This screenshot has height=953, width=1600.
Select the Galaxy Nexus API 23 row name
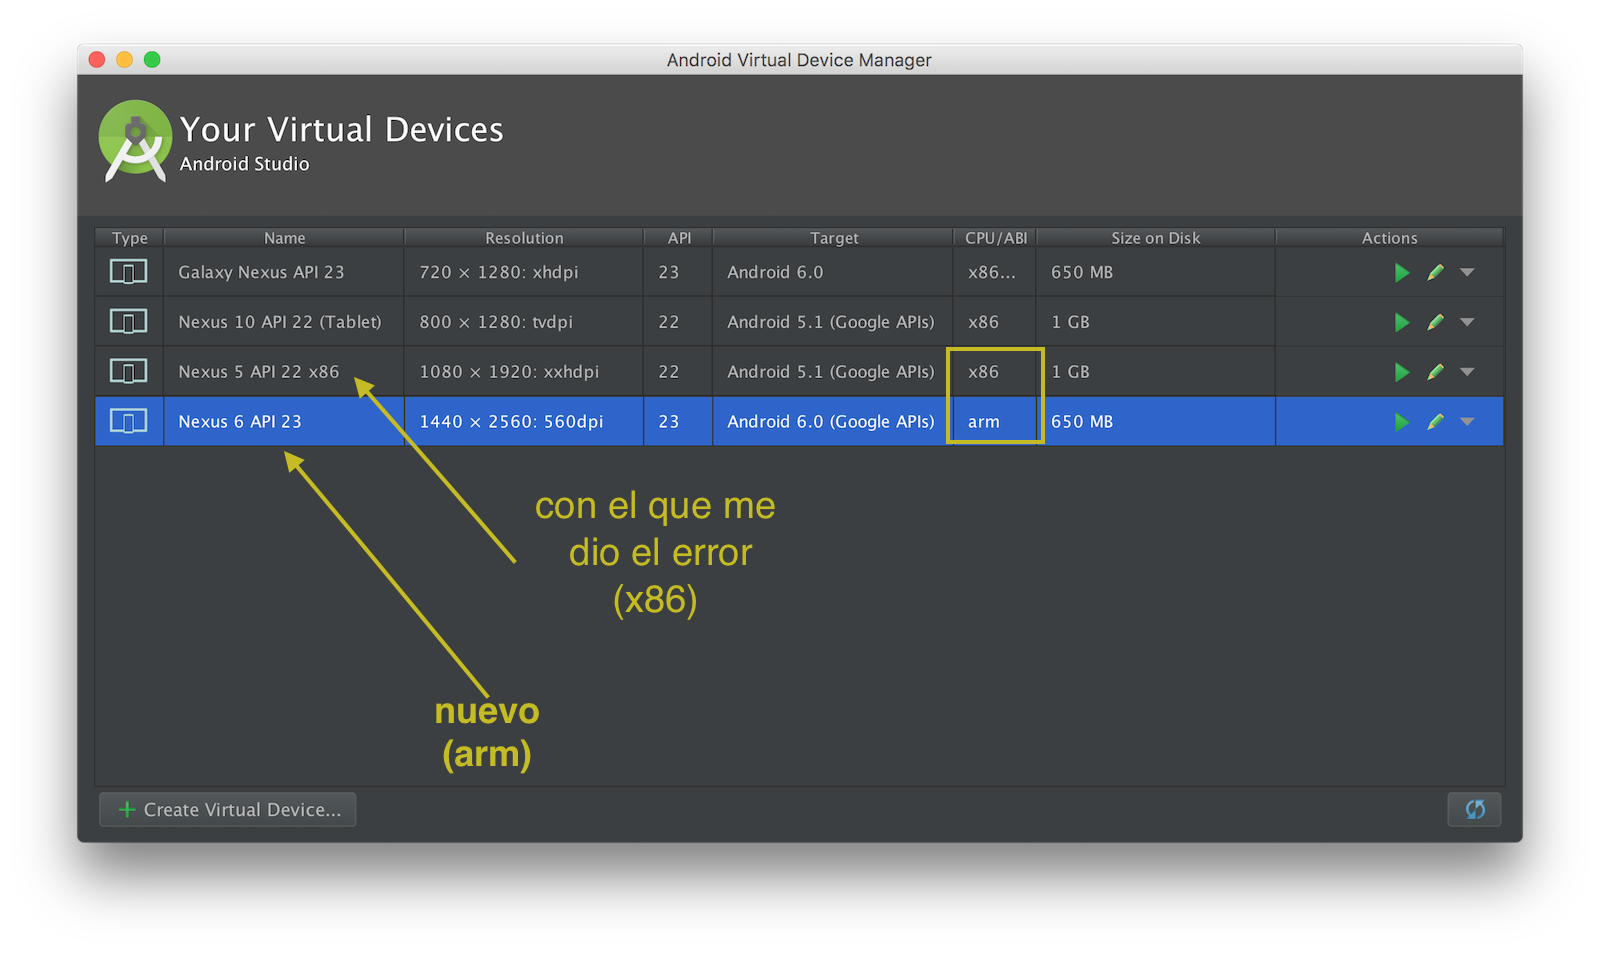click(x=261, y=272)
